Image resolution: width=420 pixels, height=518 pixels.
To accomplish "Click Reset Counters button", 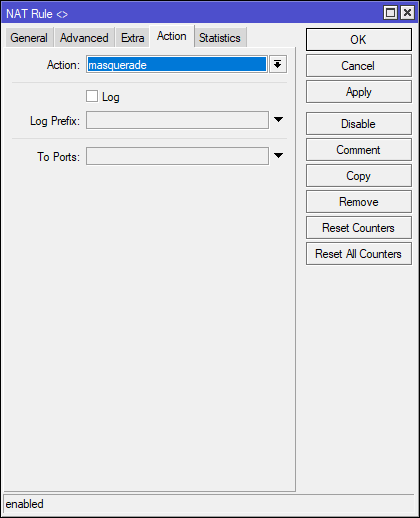I will 359,228.
